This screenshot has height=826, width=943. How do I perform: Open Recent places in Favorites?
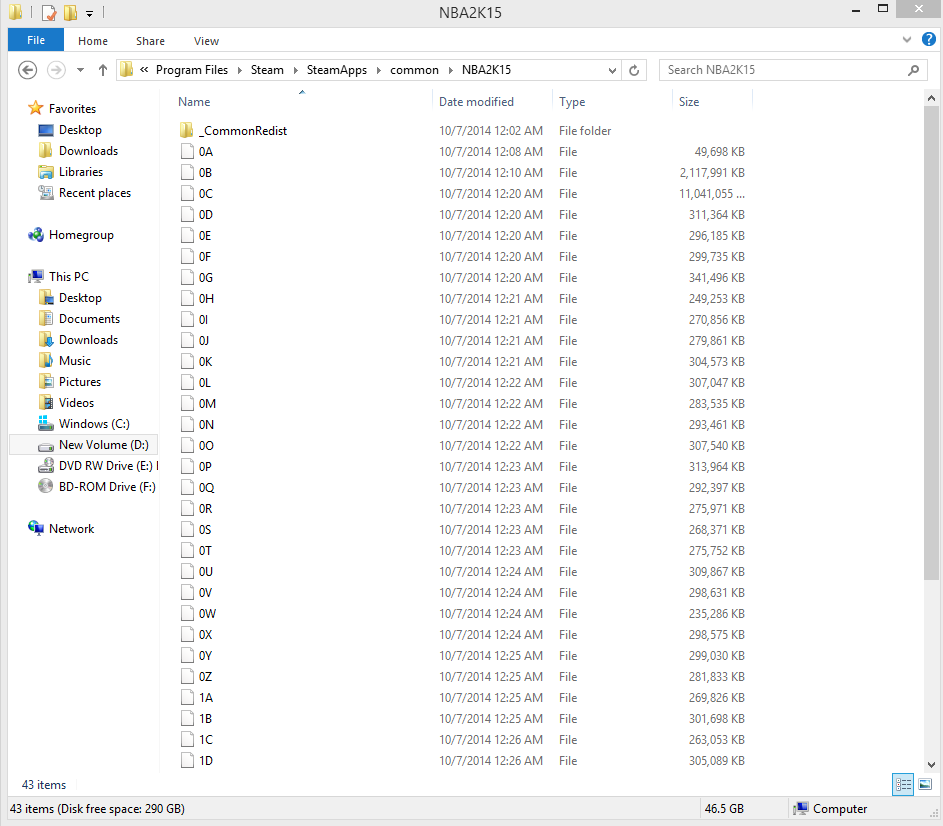pos(94,193)
